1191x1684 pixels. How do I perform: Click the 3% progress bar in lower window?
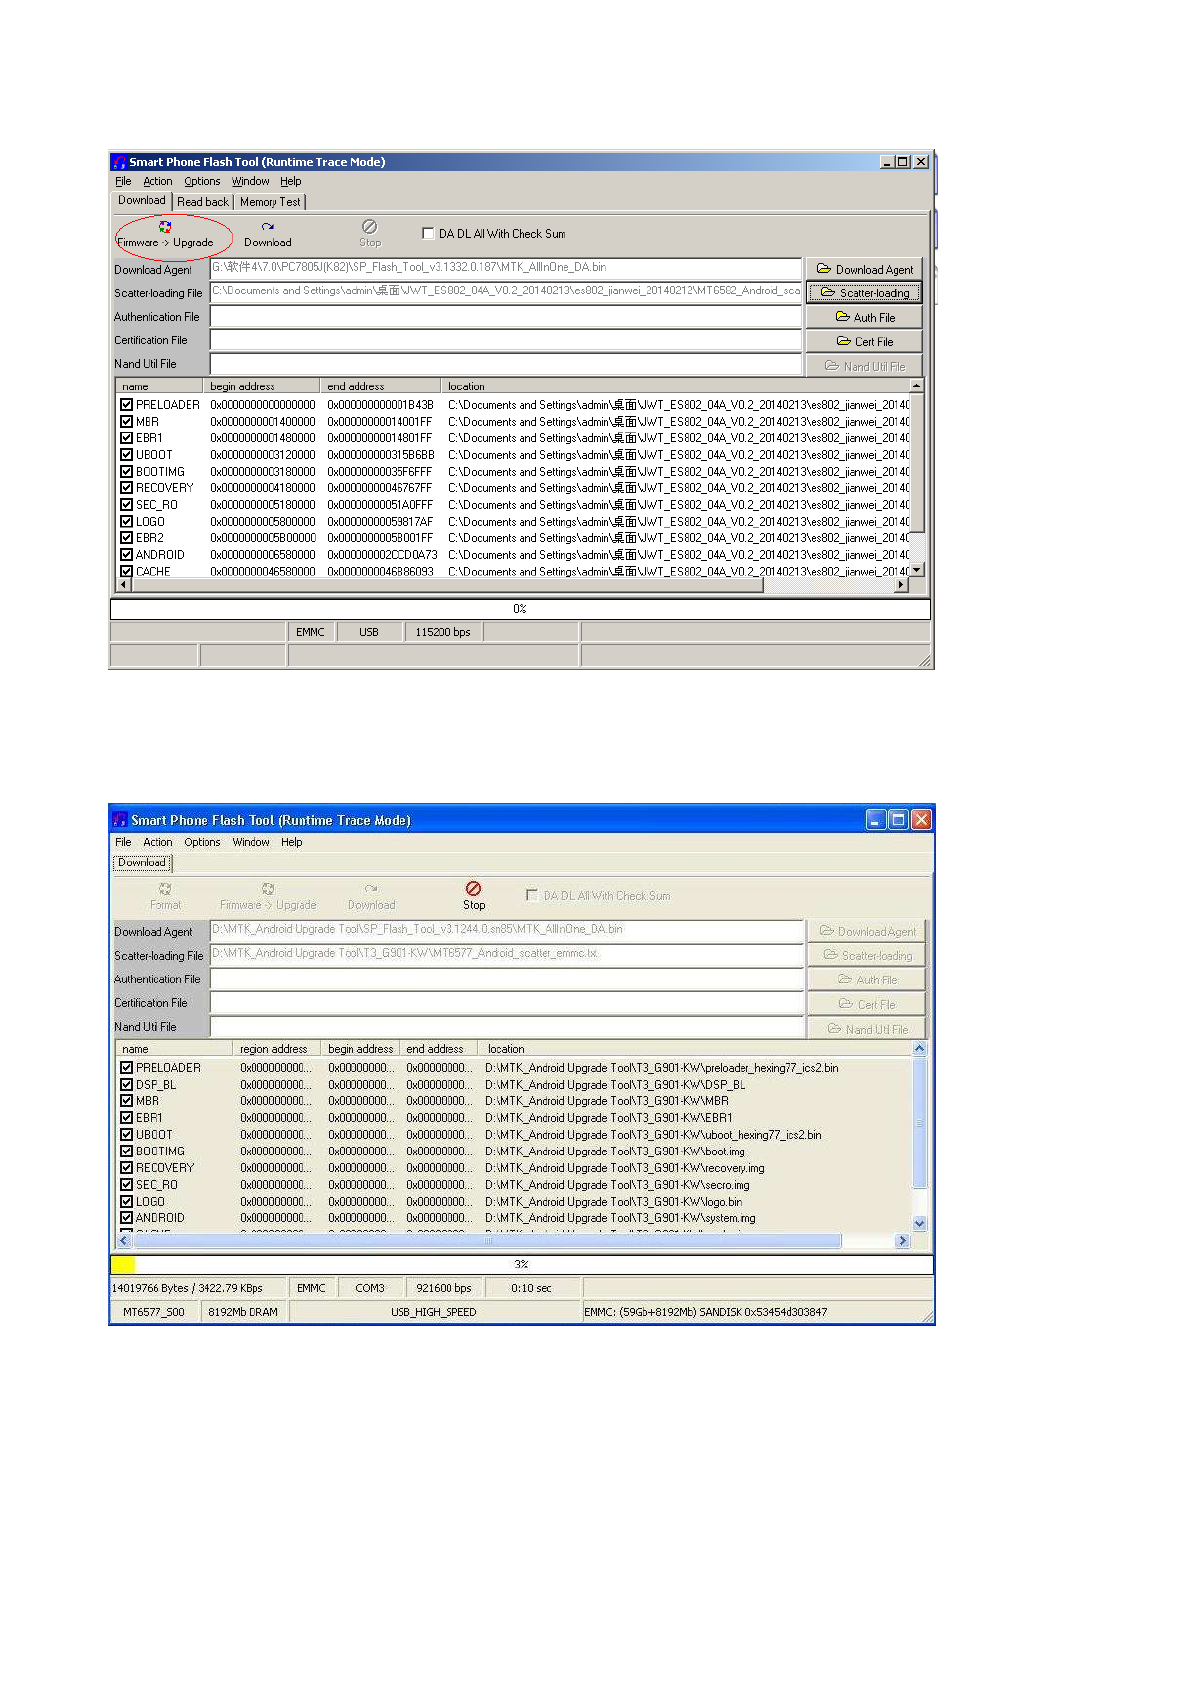pyautogui.click(x=521, y=1265)
